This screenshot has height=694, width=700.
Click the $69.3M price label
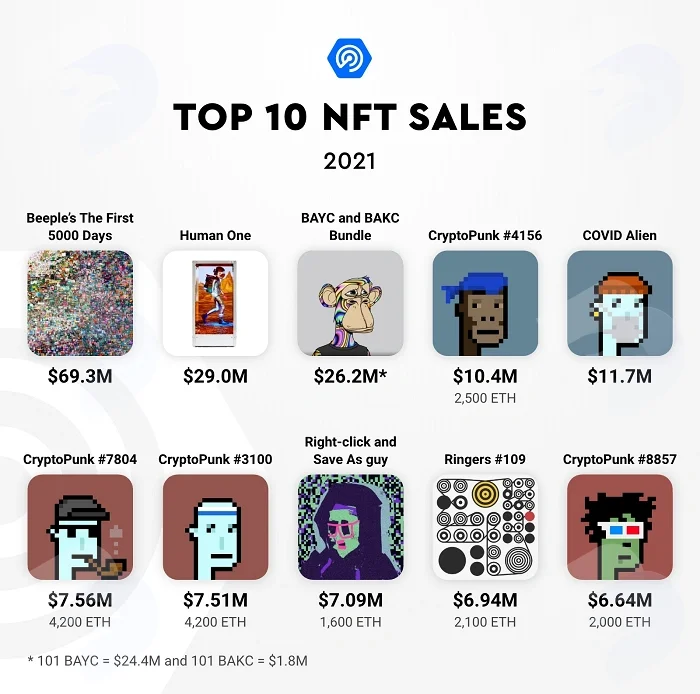[x=80, y=376]
